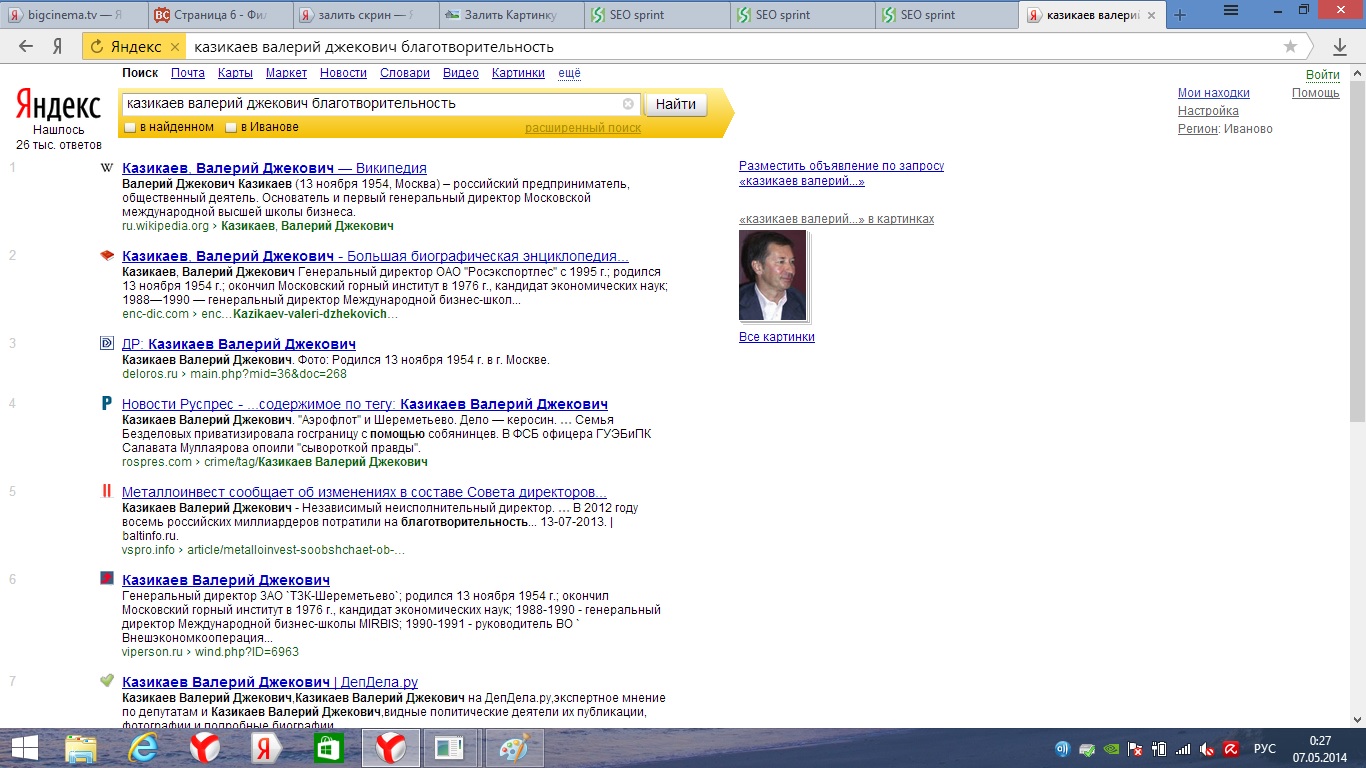The image size is (1366, 768).
Task: Open the Windows Start button
Action: (x=24, y=748)
